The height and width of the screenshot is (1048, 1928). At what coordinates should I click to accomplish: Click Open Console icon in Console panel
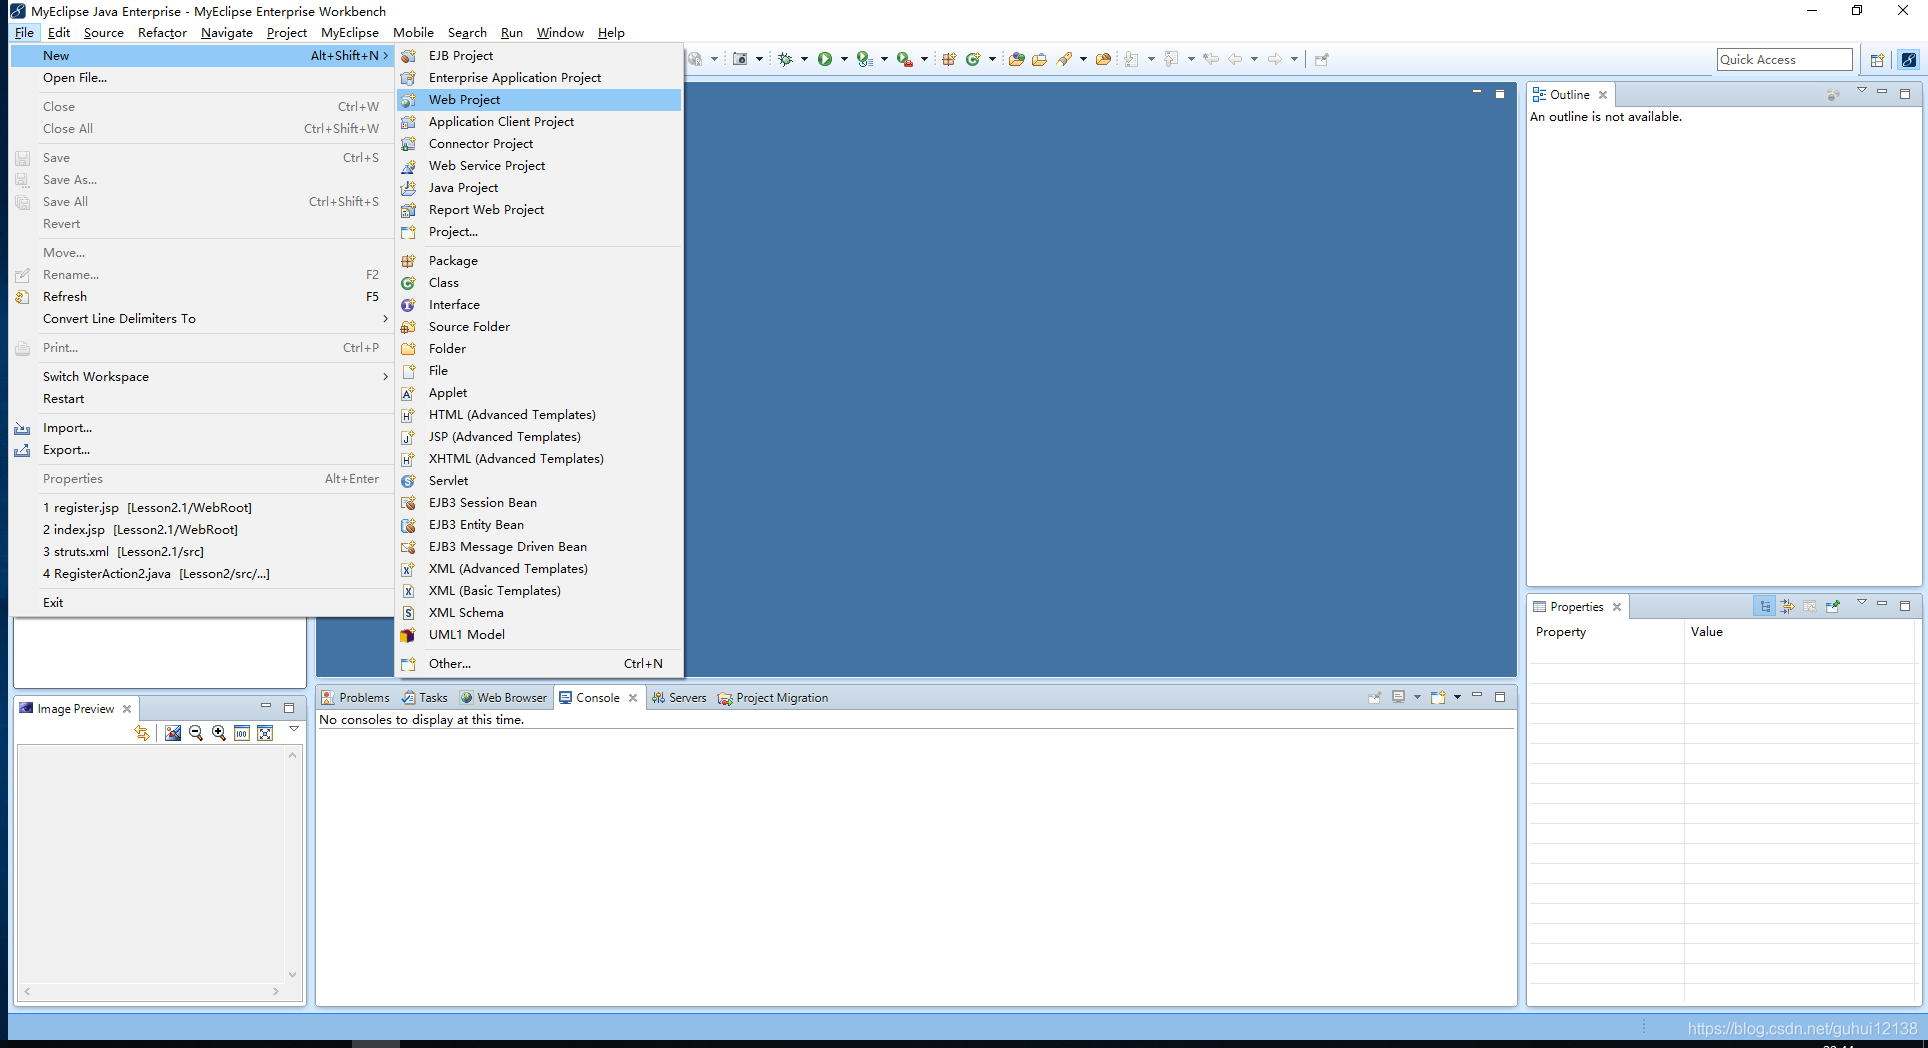tap(1438, 697)
